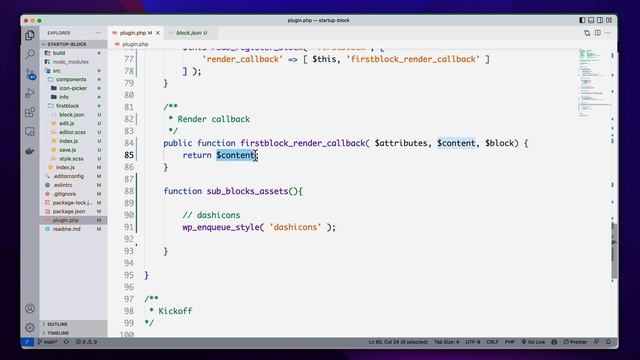Open the Accounts menu icon

30,309
